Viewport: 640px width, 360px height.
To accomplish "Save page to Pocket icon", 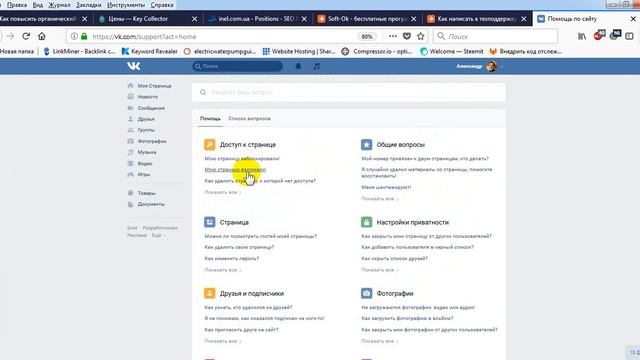I will 407,36.
